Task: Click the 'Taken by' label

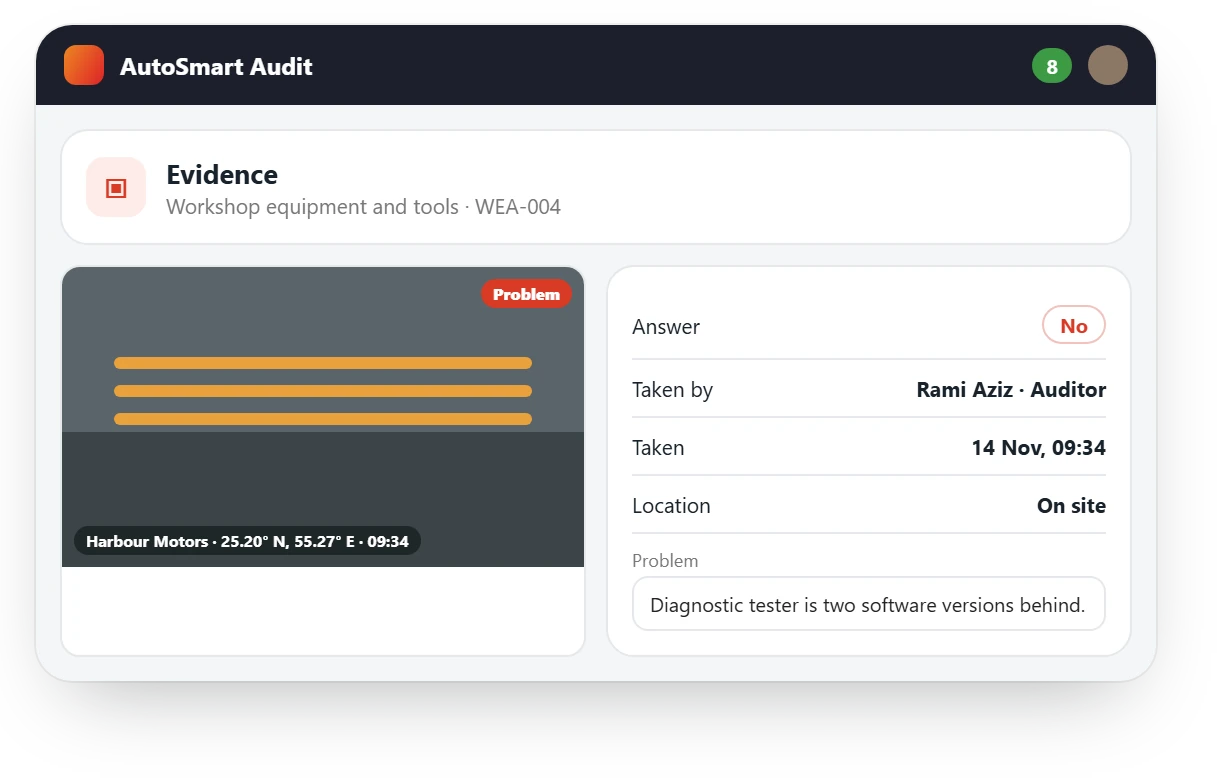Action: pos(672,390)
